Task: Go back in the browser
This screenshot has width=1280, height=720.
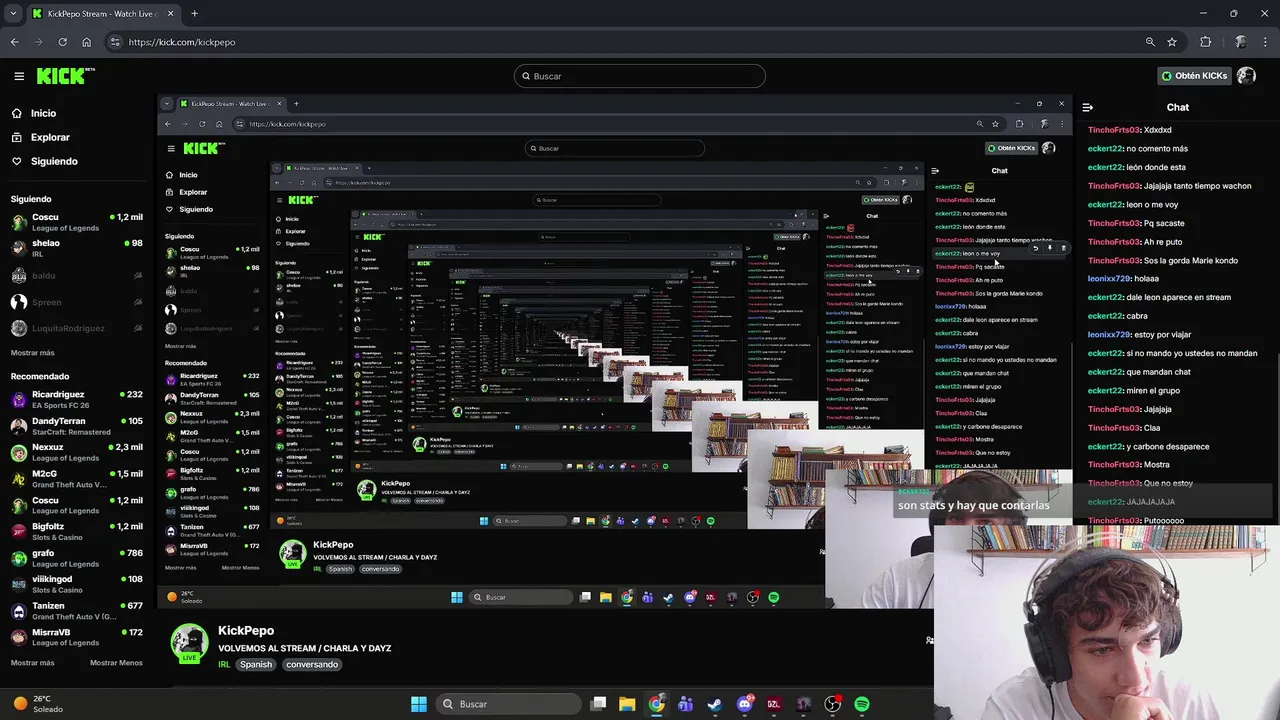Action: (14, 42)
